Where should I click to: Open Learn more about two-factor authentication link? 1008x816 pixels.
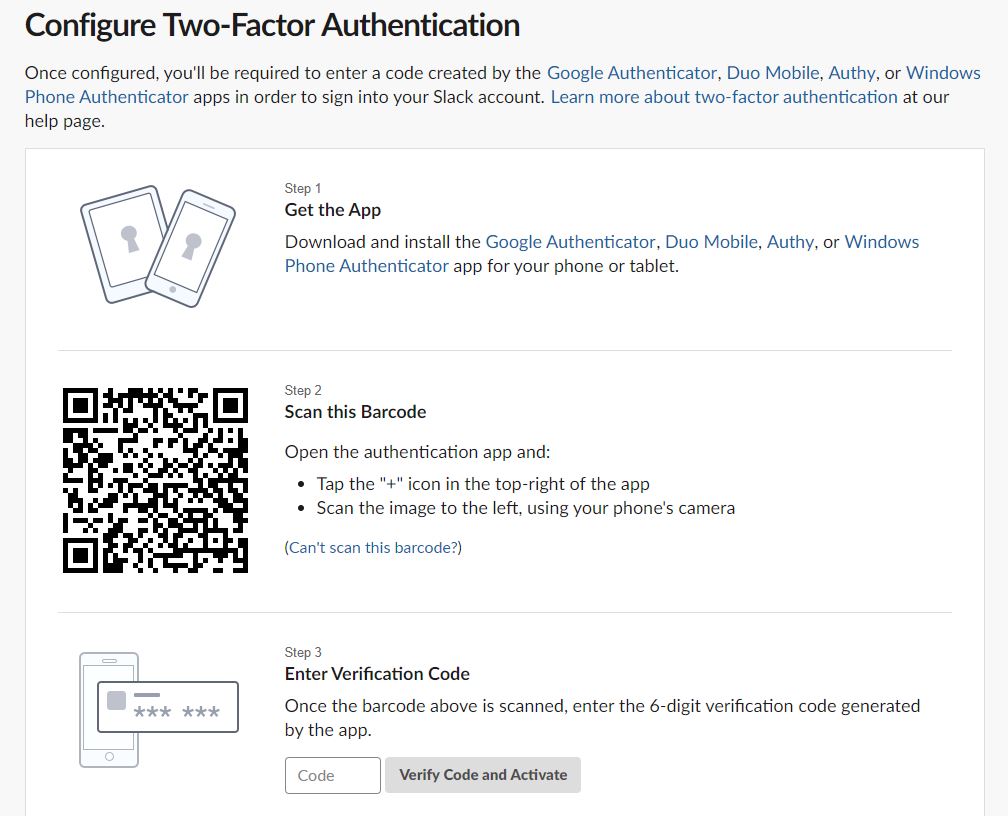point(724,97)
